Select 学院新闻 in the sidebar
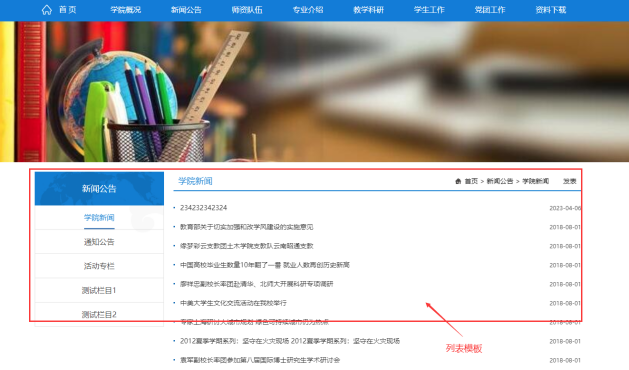The image size is (629, 370). (99, 218)
